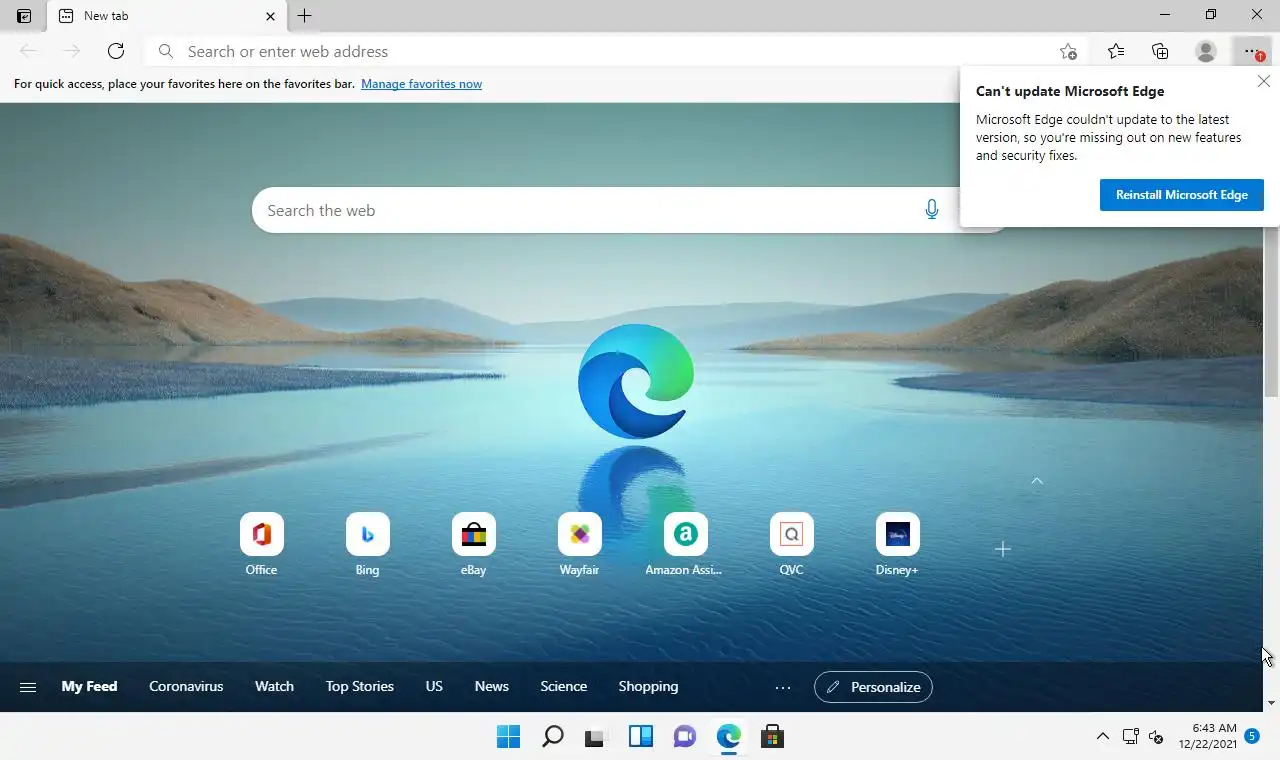The width and height of the screenshot is (1280, 760).
Task: Open the Disney+ quick link
Action: pyautogui.click(x=897, y=545)
